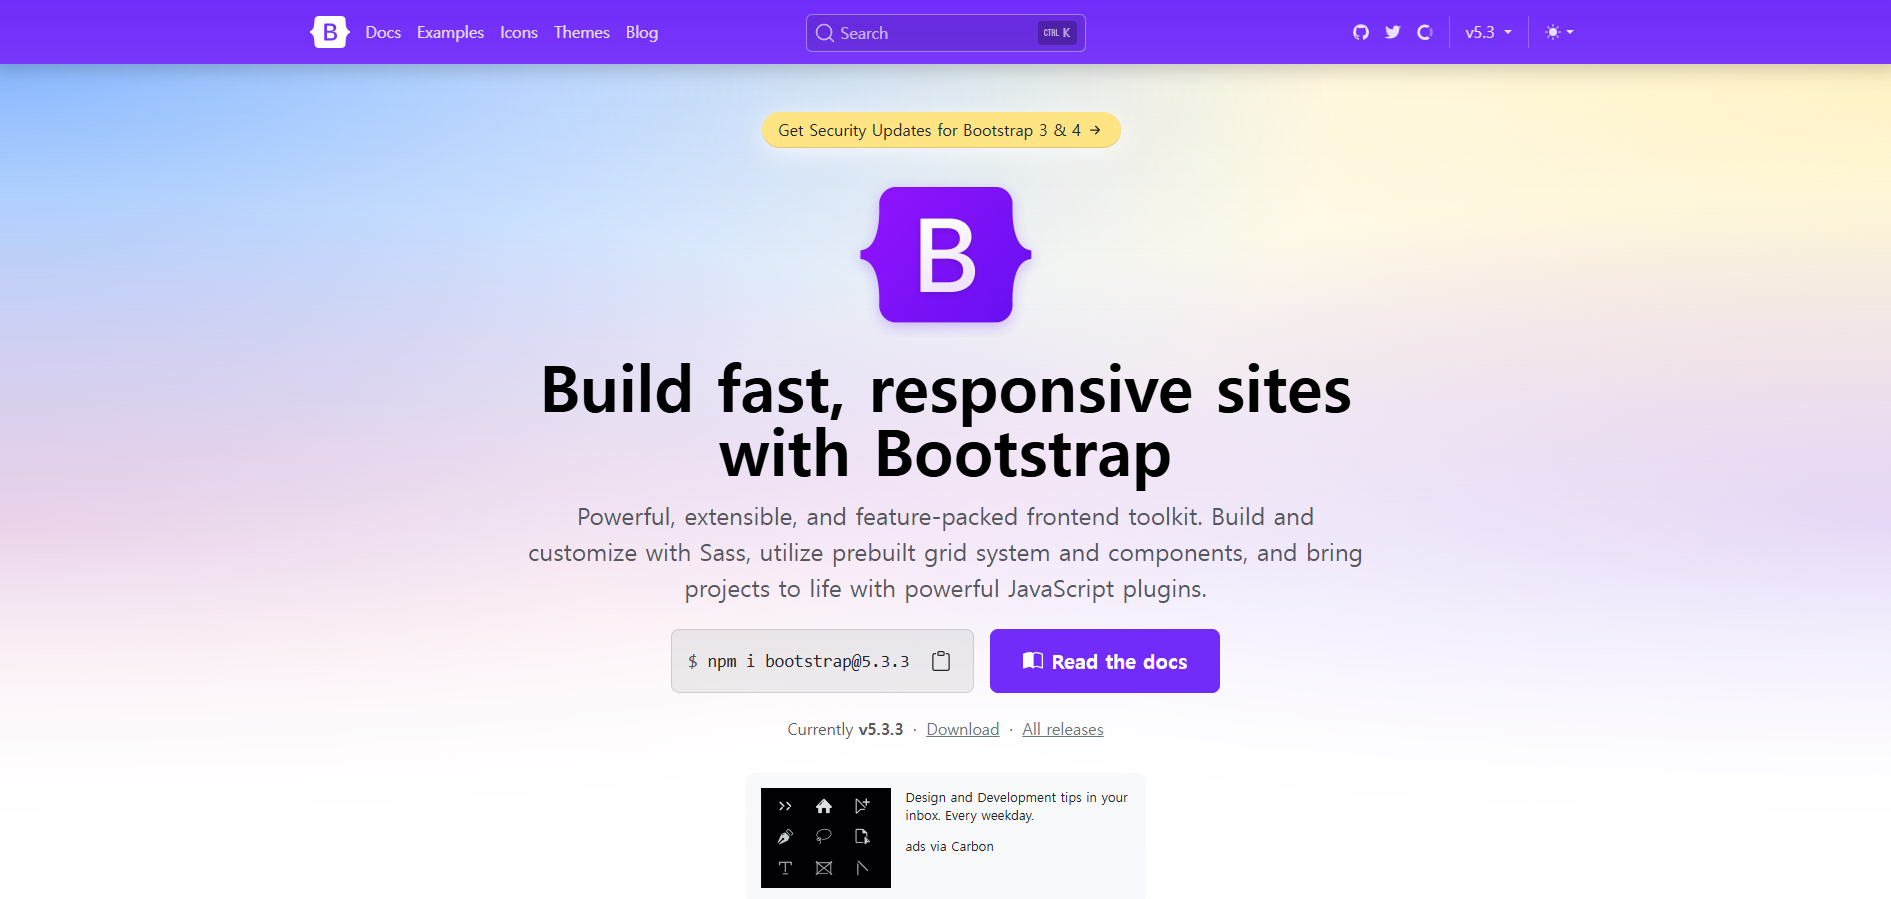
Task: Open the Icons navbar link
Action: [x=519, y=32]
